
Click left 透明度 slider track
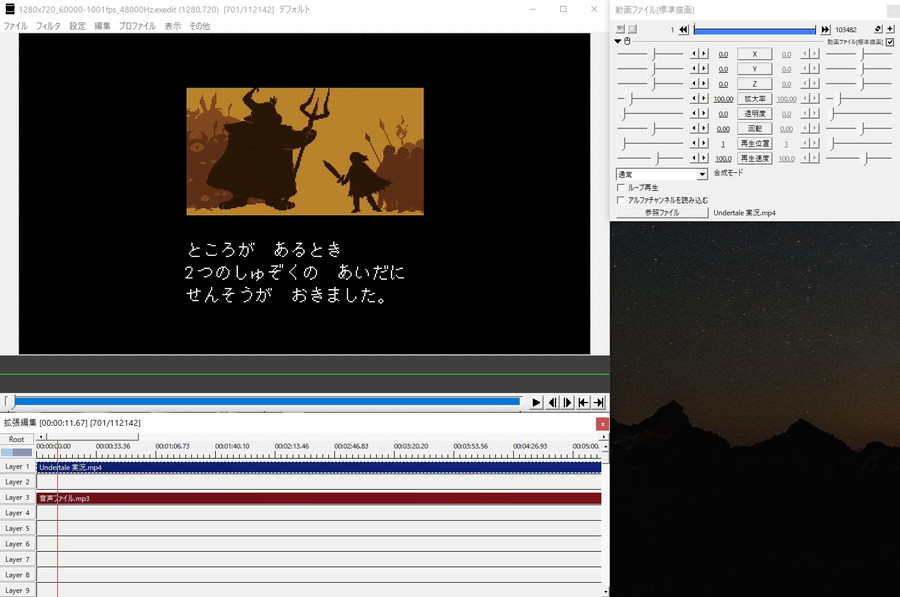coord(650,114)
